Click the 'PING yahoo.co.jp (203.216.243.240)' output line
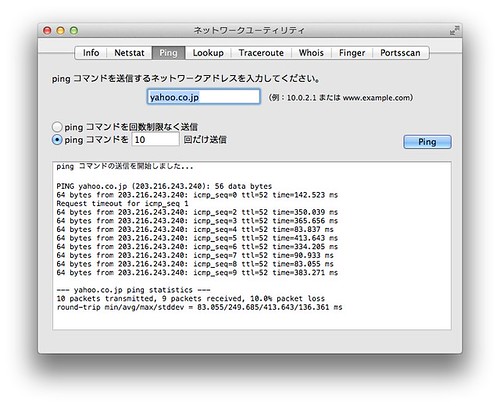The image size is (500, 406). click(164, 186)
